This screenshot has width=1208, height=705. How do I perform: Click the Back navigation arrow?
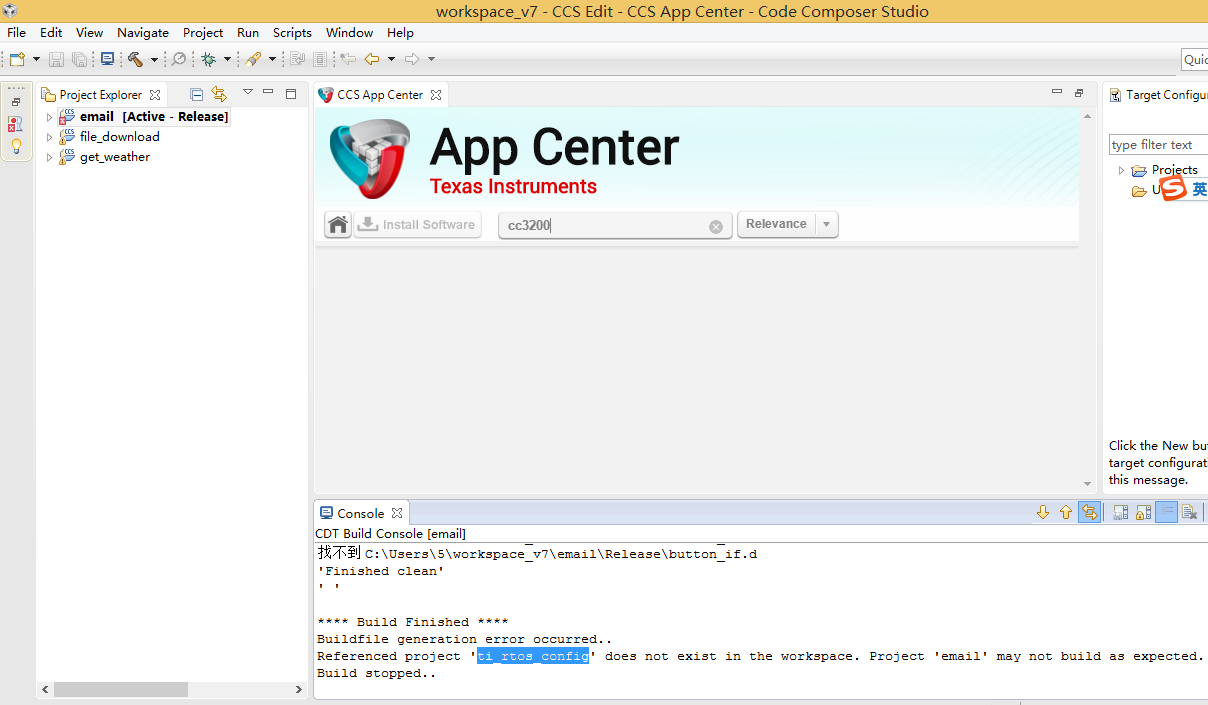(x=372, y=60)
